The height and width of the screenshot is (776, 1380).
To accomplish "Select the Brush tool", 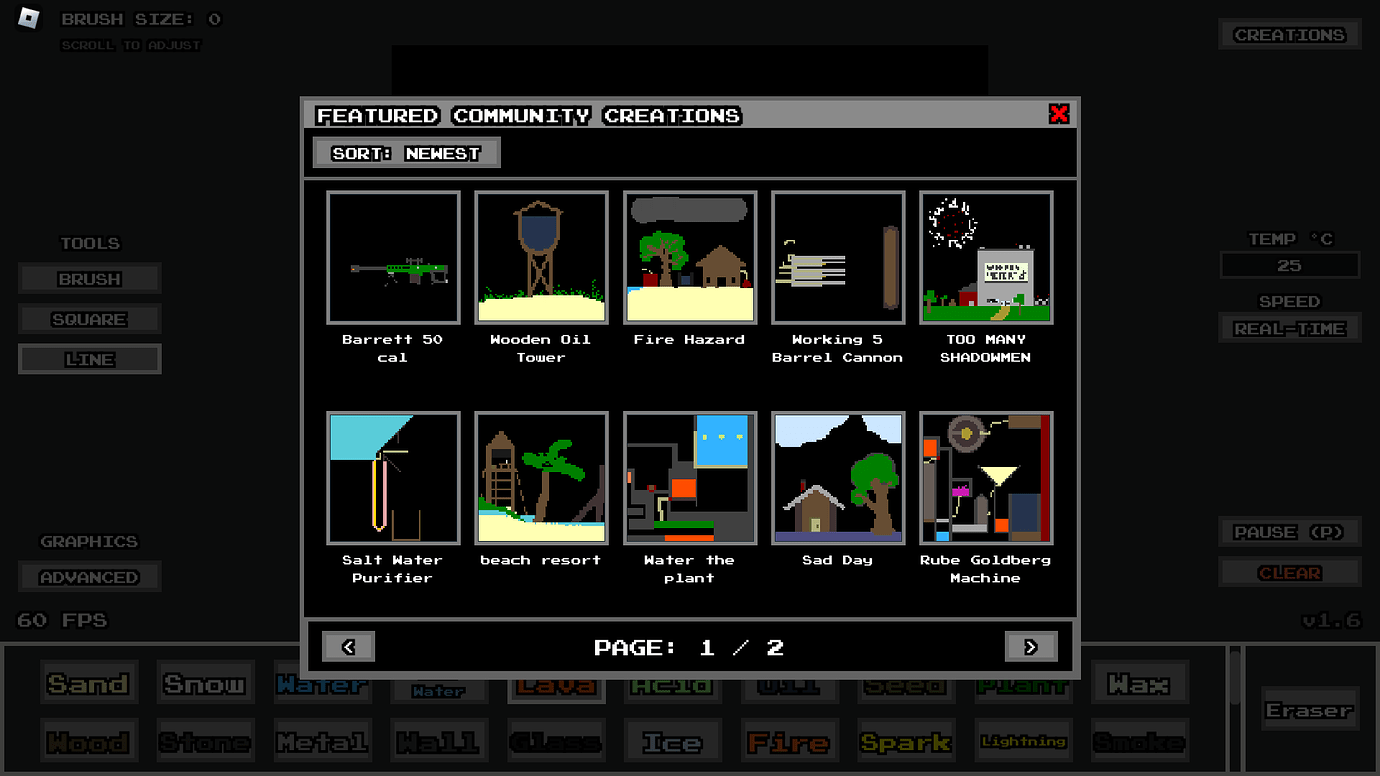I will [x=89, y=278].
